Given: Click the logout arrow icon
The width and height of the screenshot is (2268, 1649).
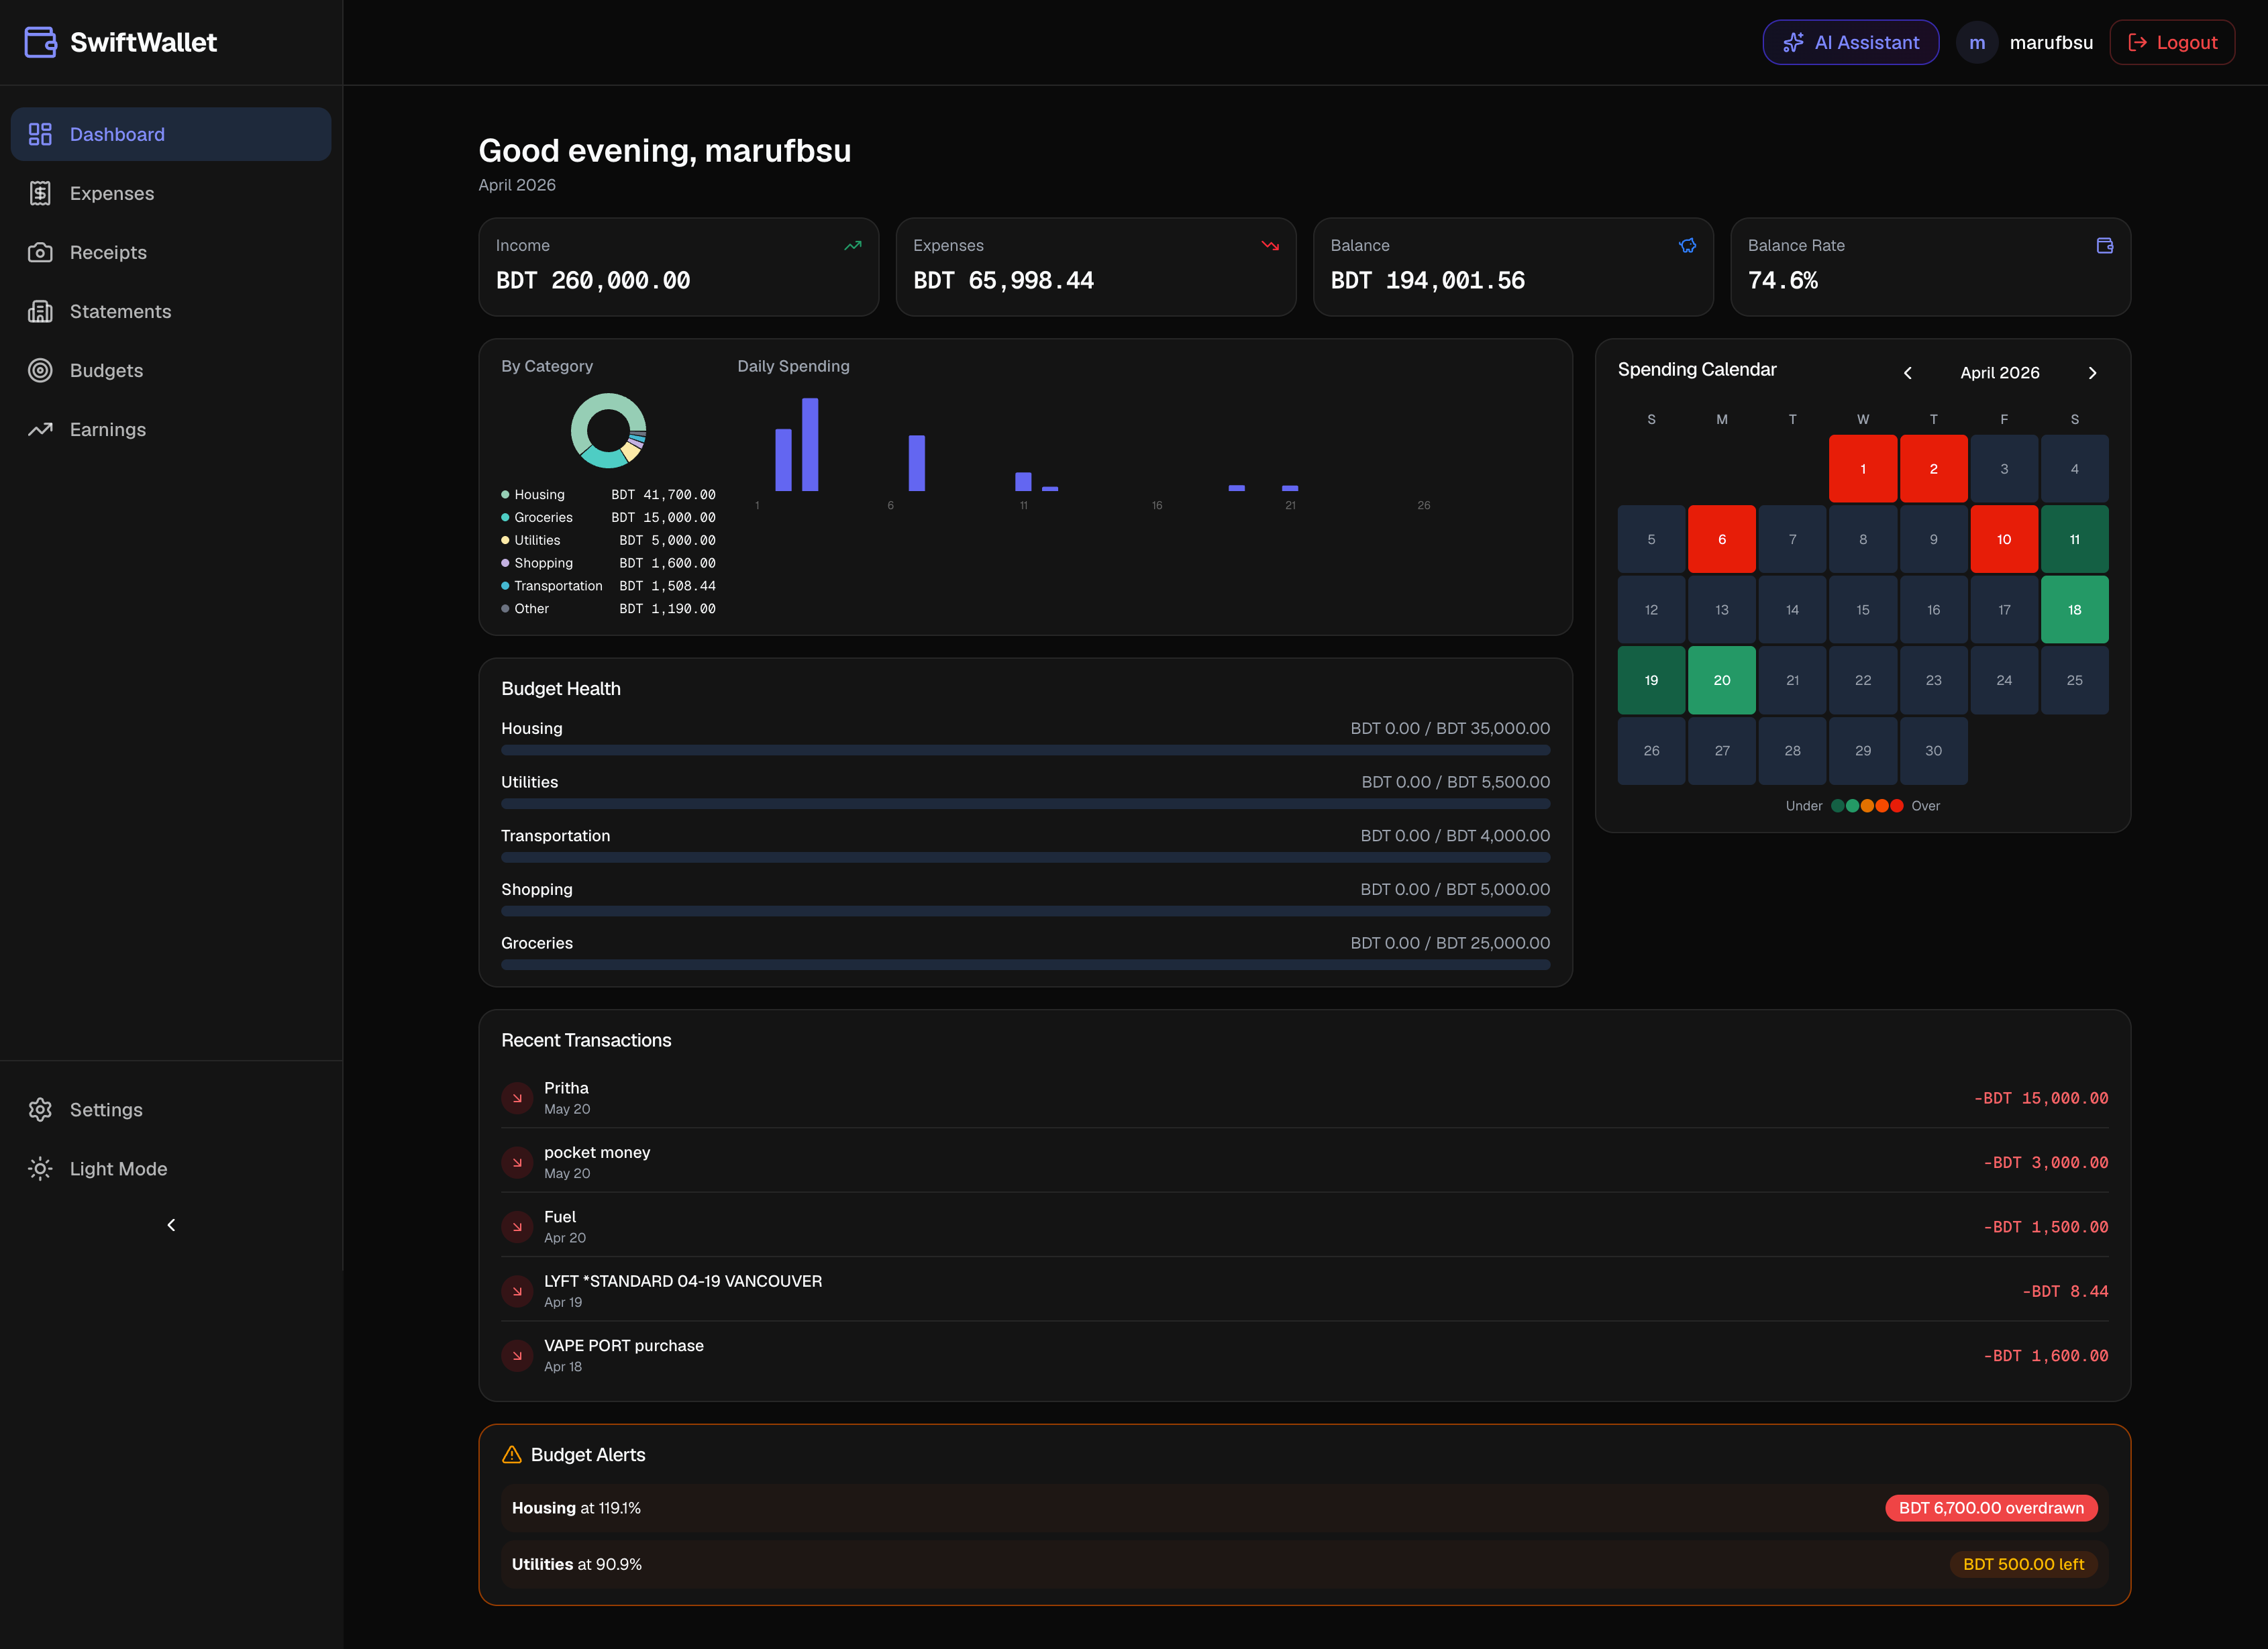Looking at the screenshot, I should point(2137,42).
